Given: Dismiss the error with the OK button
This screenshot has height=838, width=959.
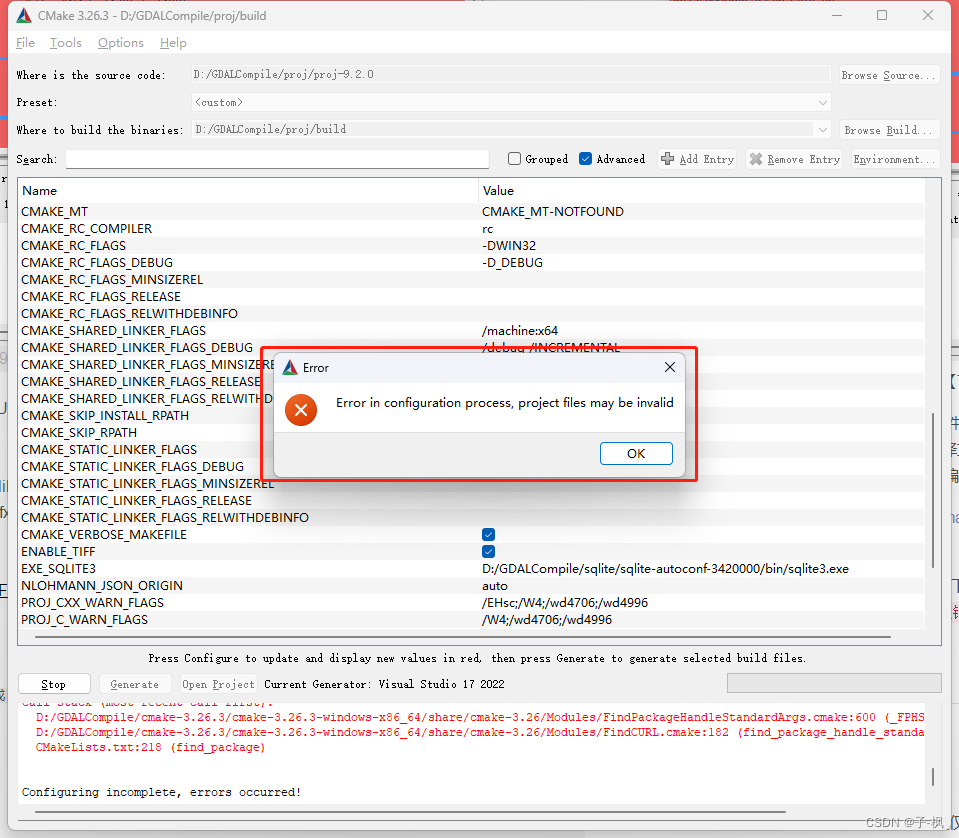Looking at the screenshot, I should pos(636,453).
